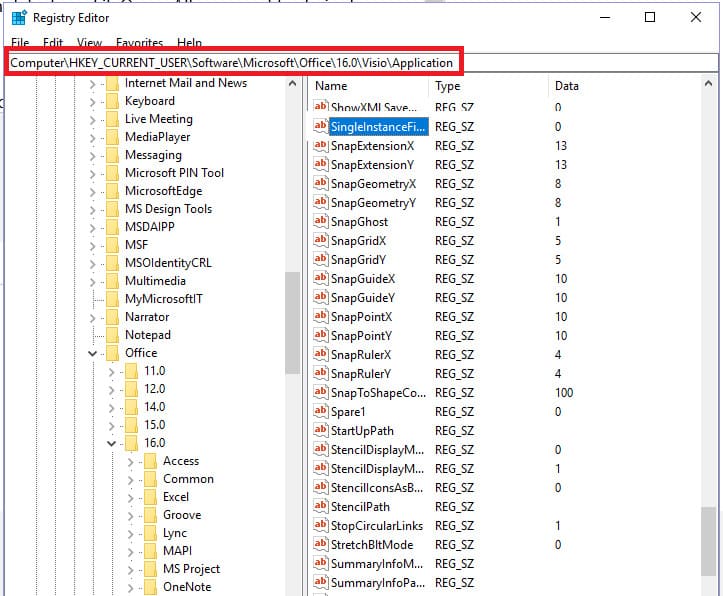Viewport: 723px width, 596px height.
Task: Select the MSOIdentityCRL key
Action: pyautogui.click(x=168, y=263)
